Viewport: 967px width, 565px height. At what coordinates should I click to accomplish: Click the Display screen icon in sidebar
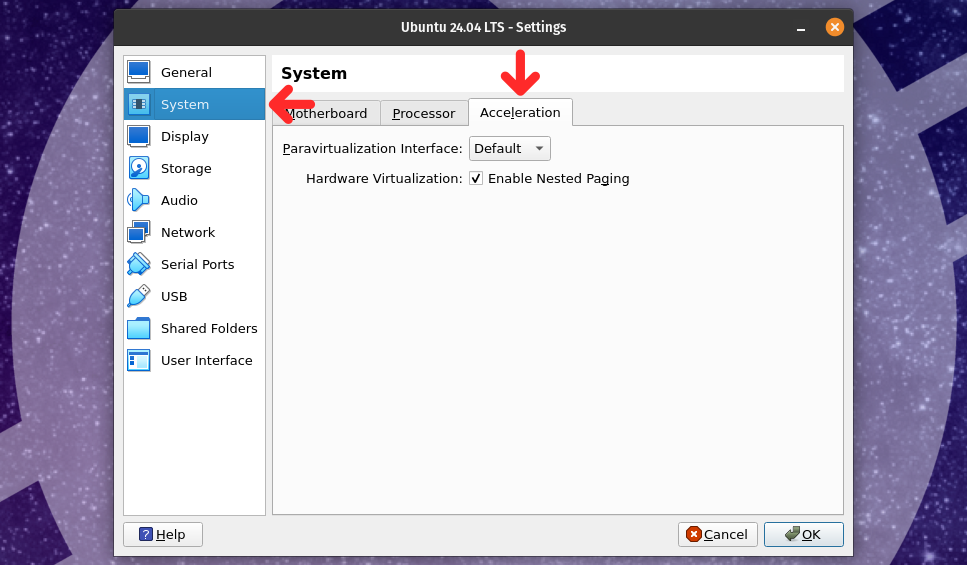point(138,136)
